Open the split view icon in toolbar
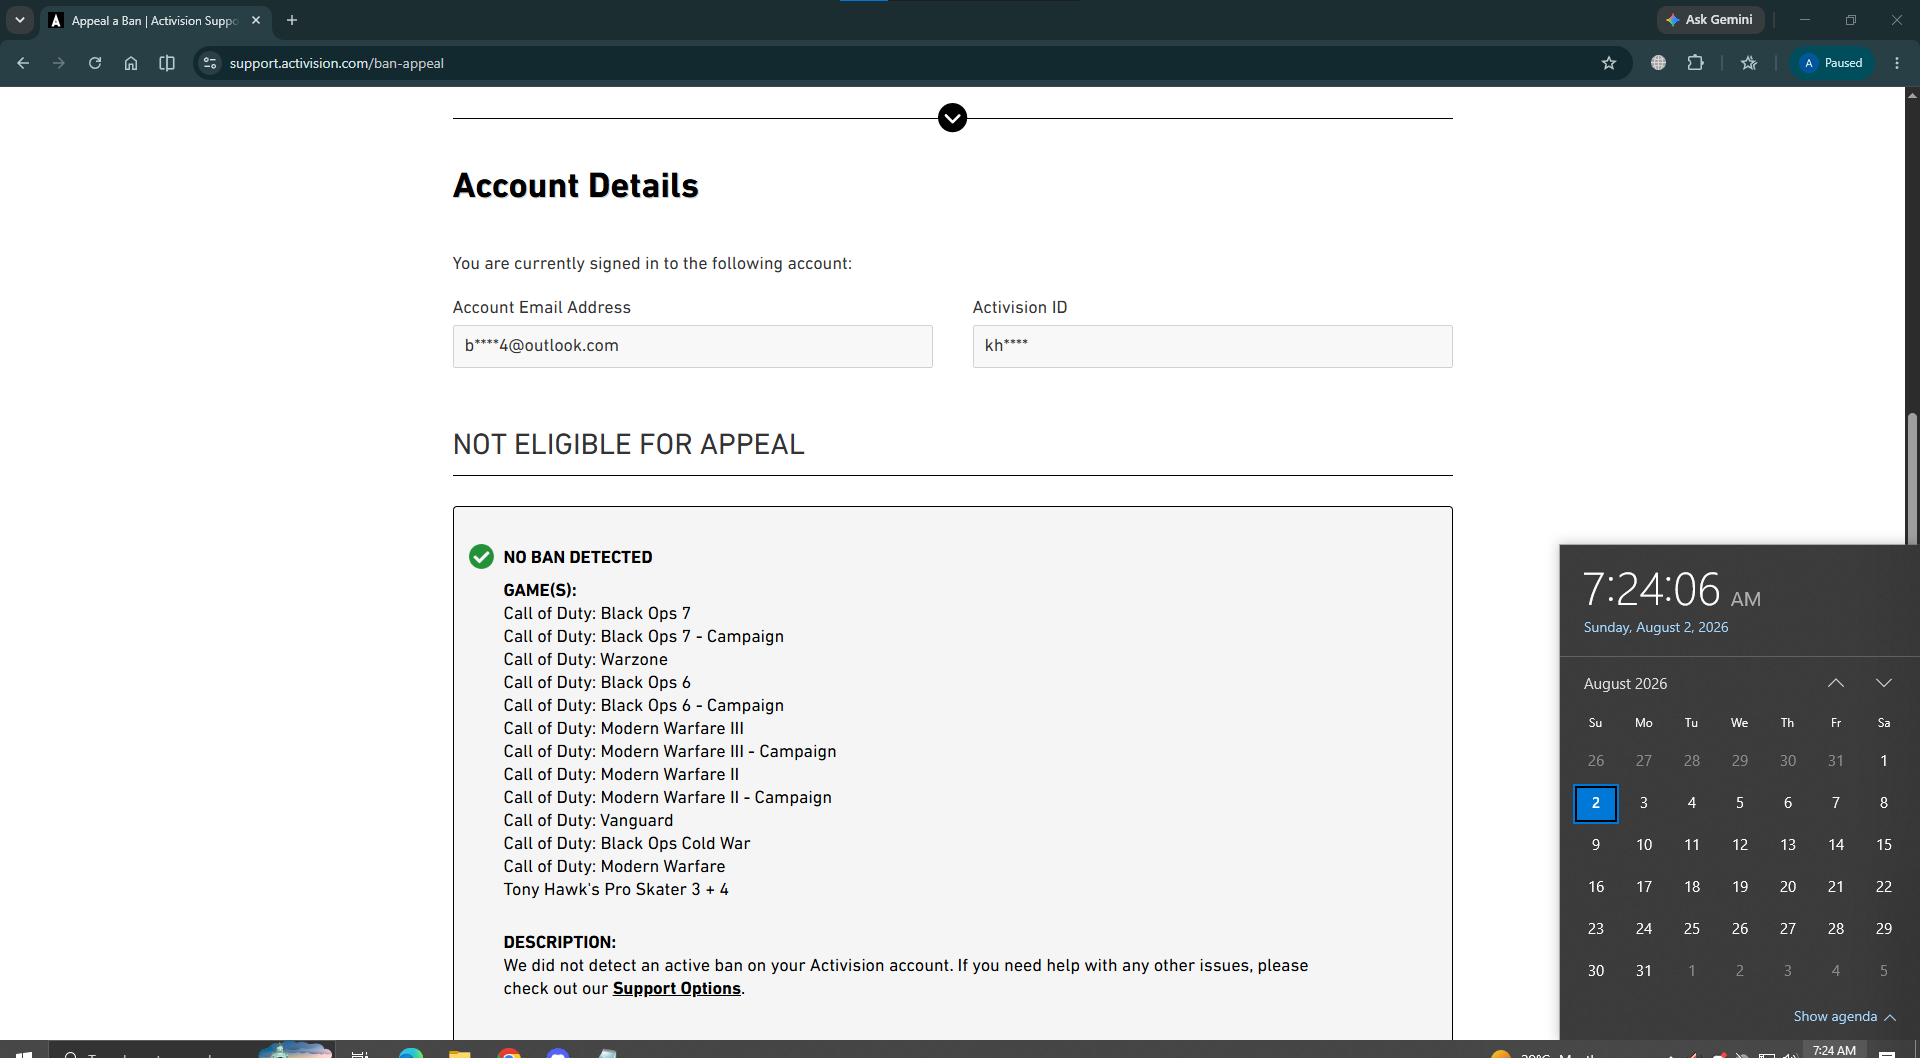The width and height of the screenshot is (1920, 1058). [167, 63]
